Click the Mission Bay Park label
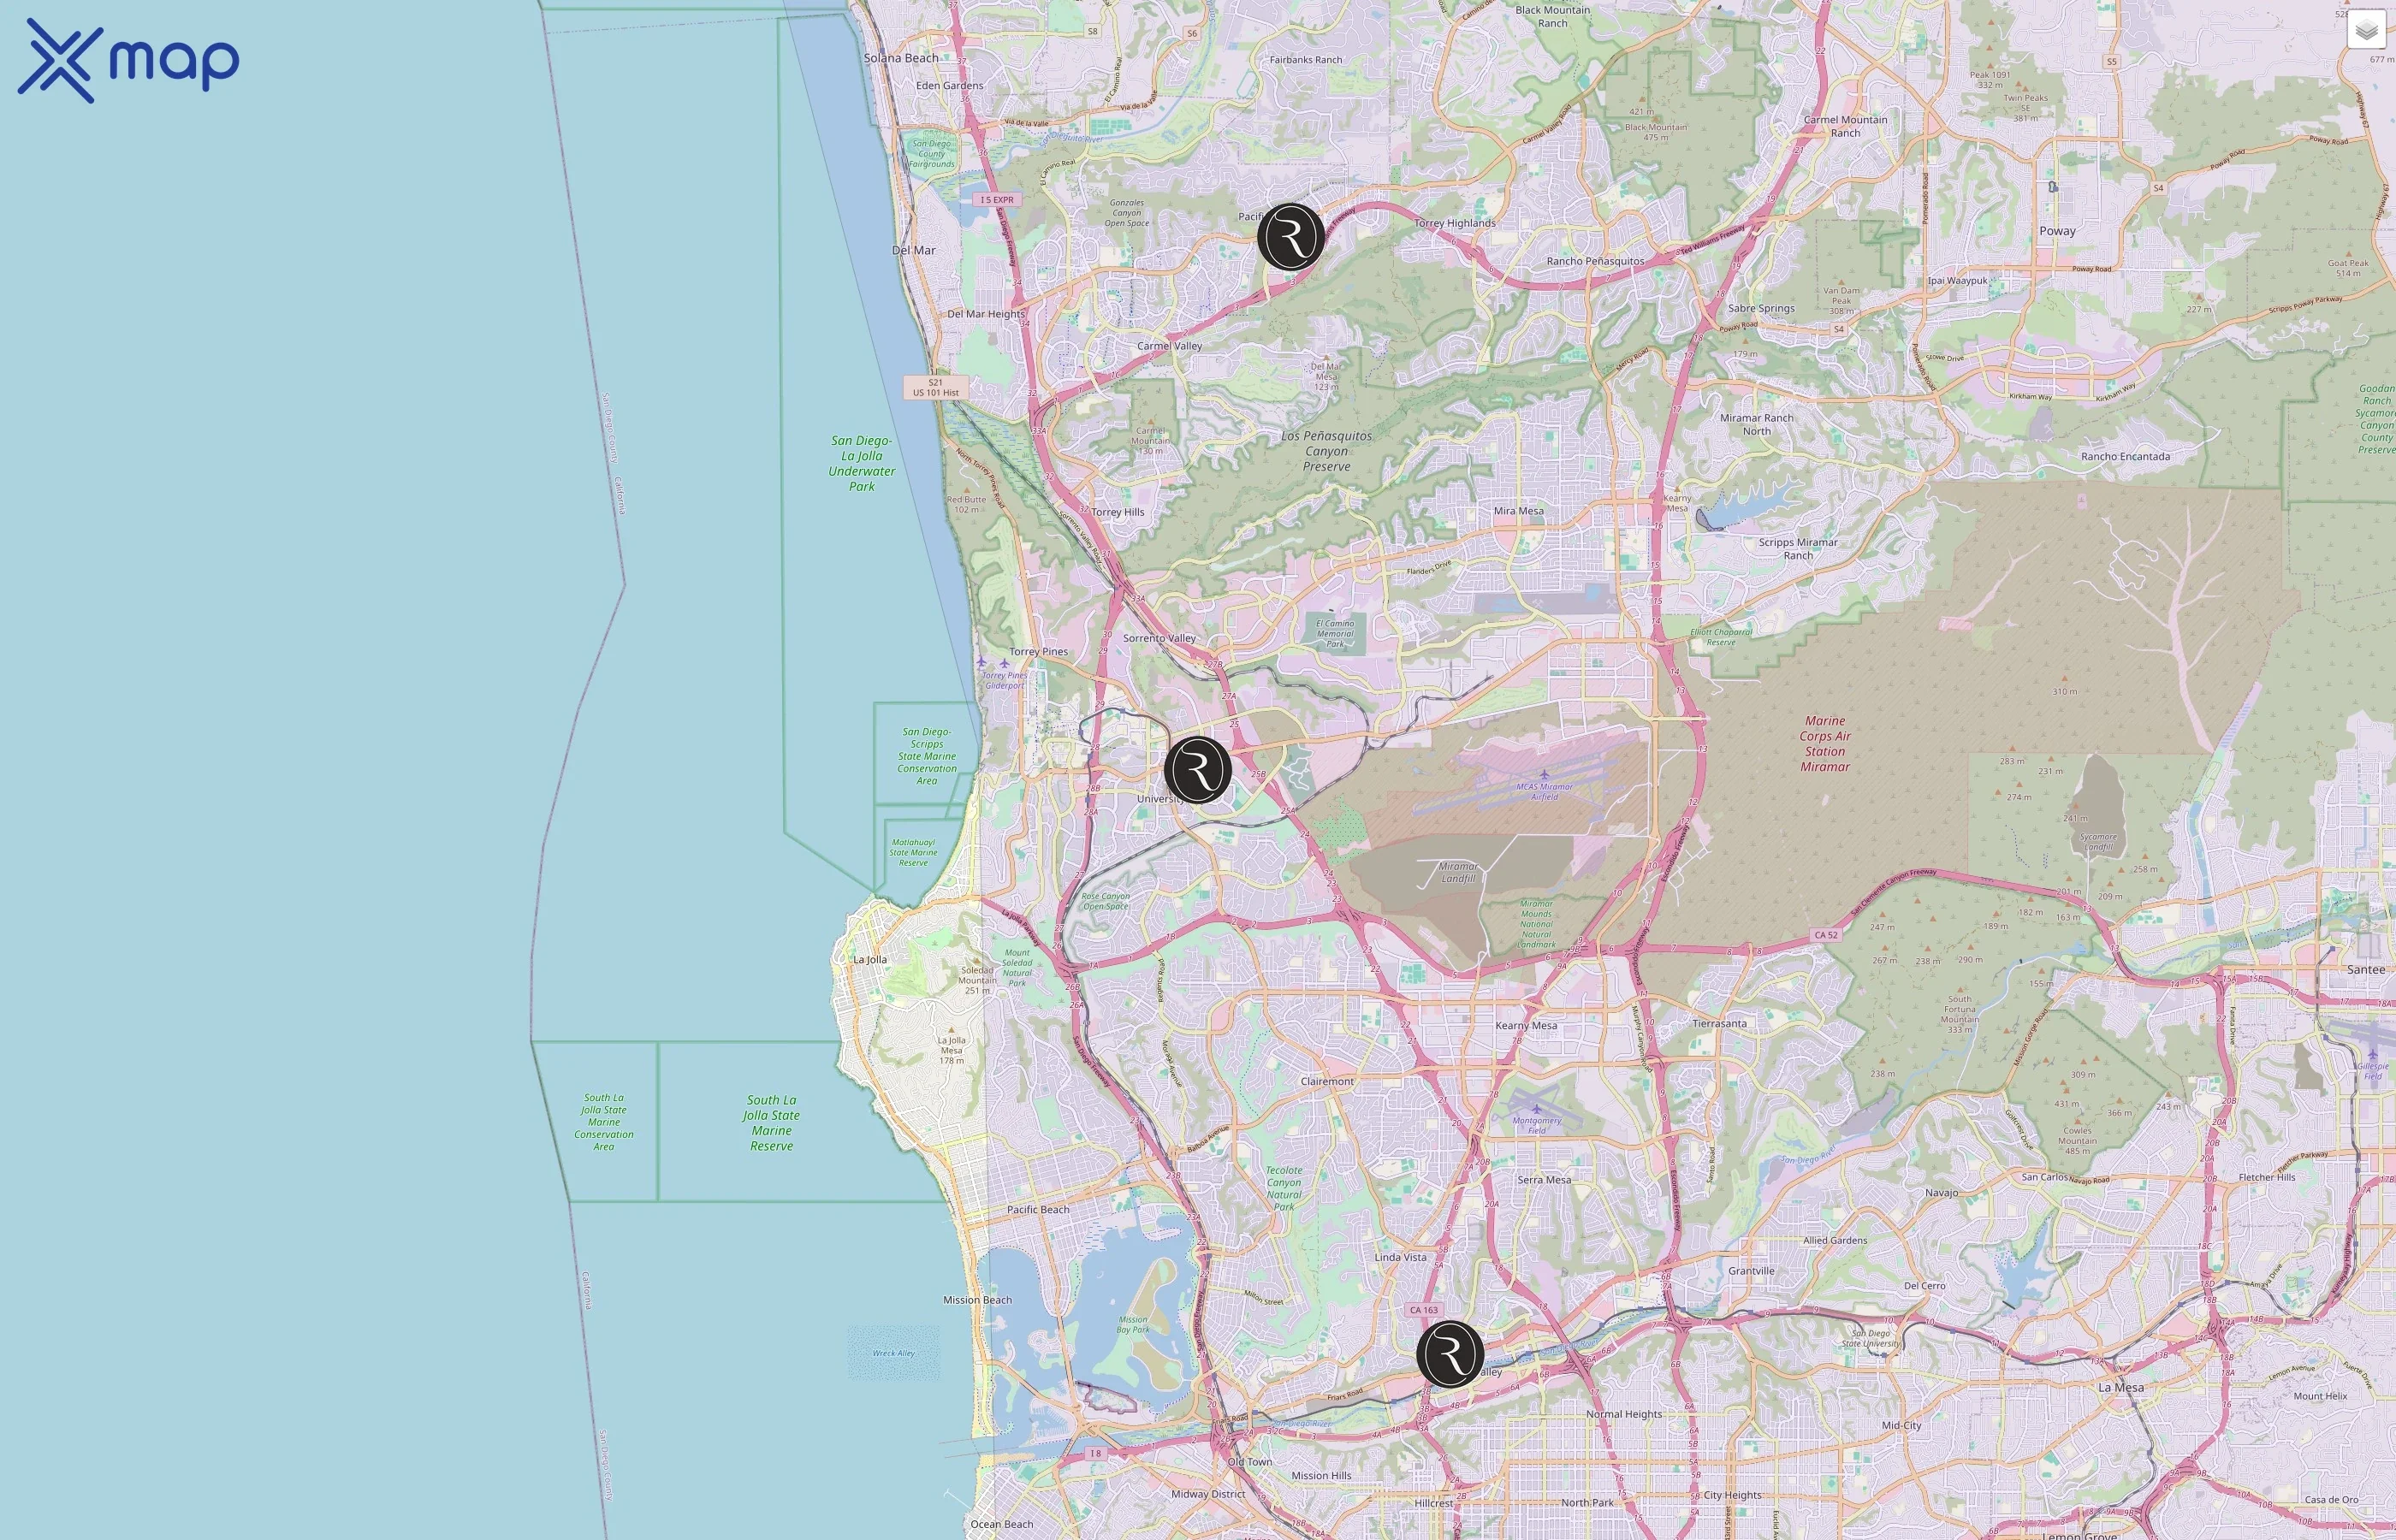The width and height of the screenshot is (2396, 1540). tap(1132, 1324)
